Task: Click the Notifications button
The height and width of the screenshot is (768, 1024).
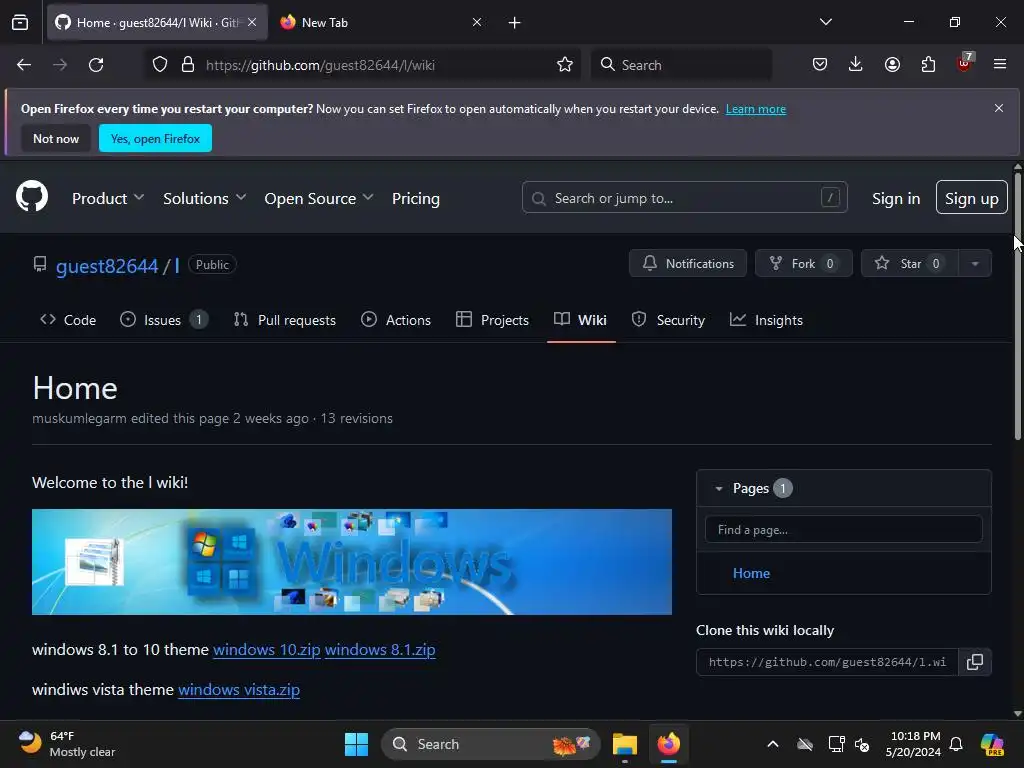Action: pyautogui.click(x=688, y=264)
